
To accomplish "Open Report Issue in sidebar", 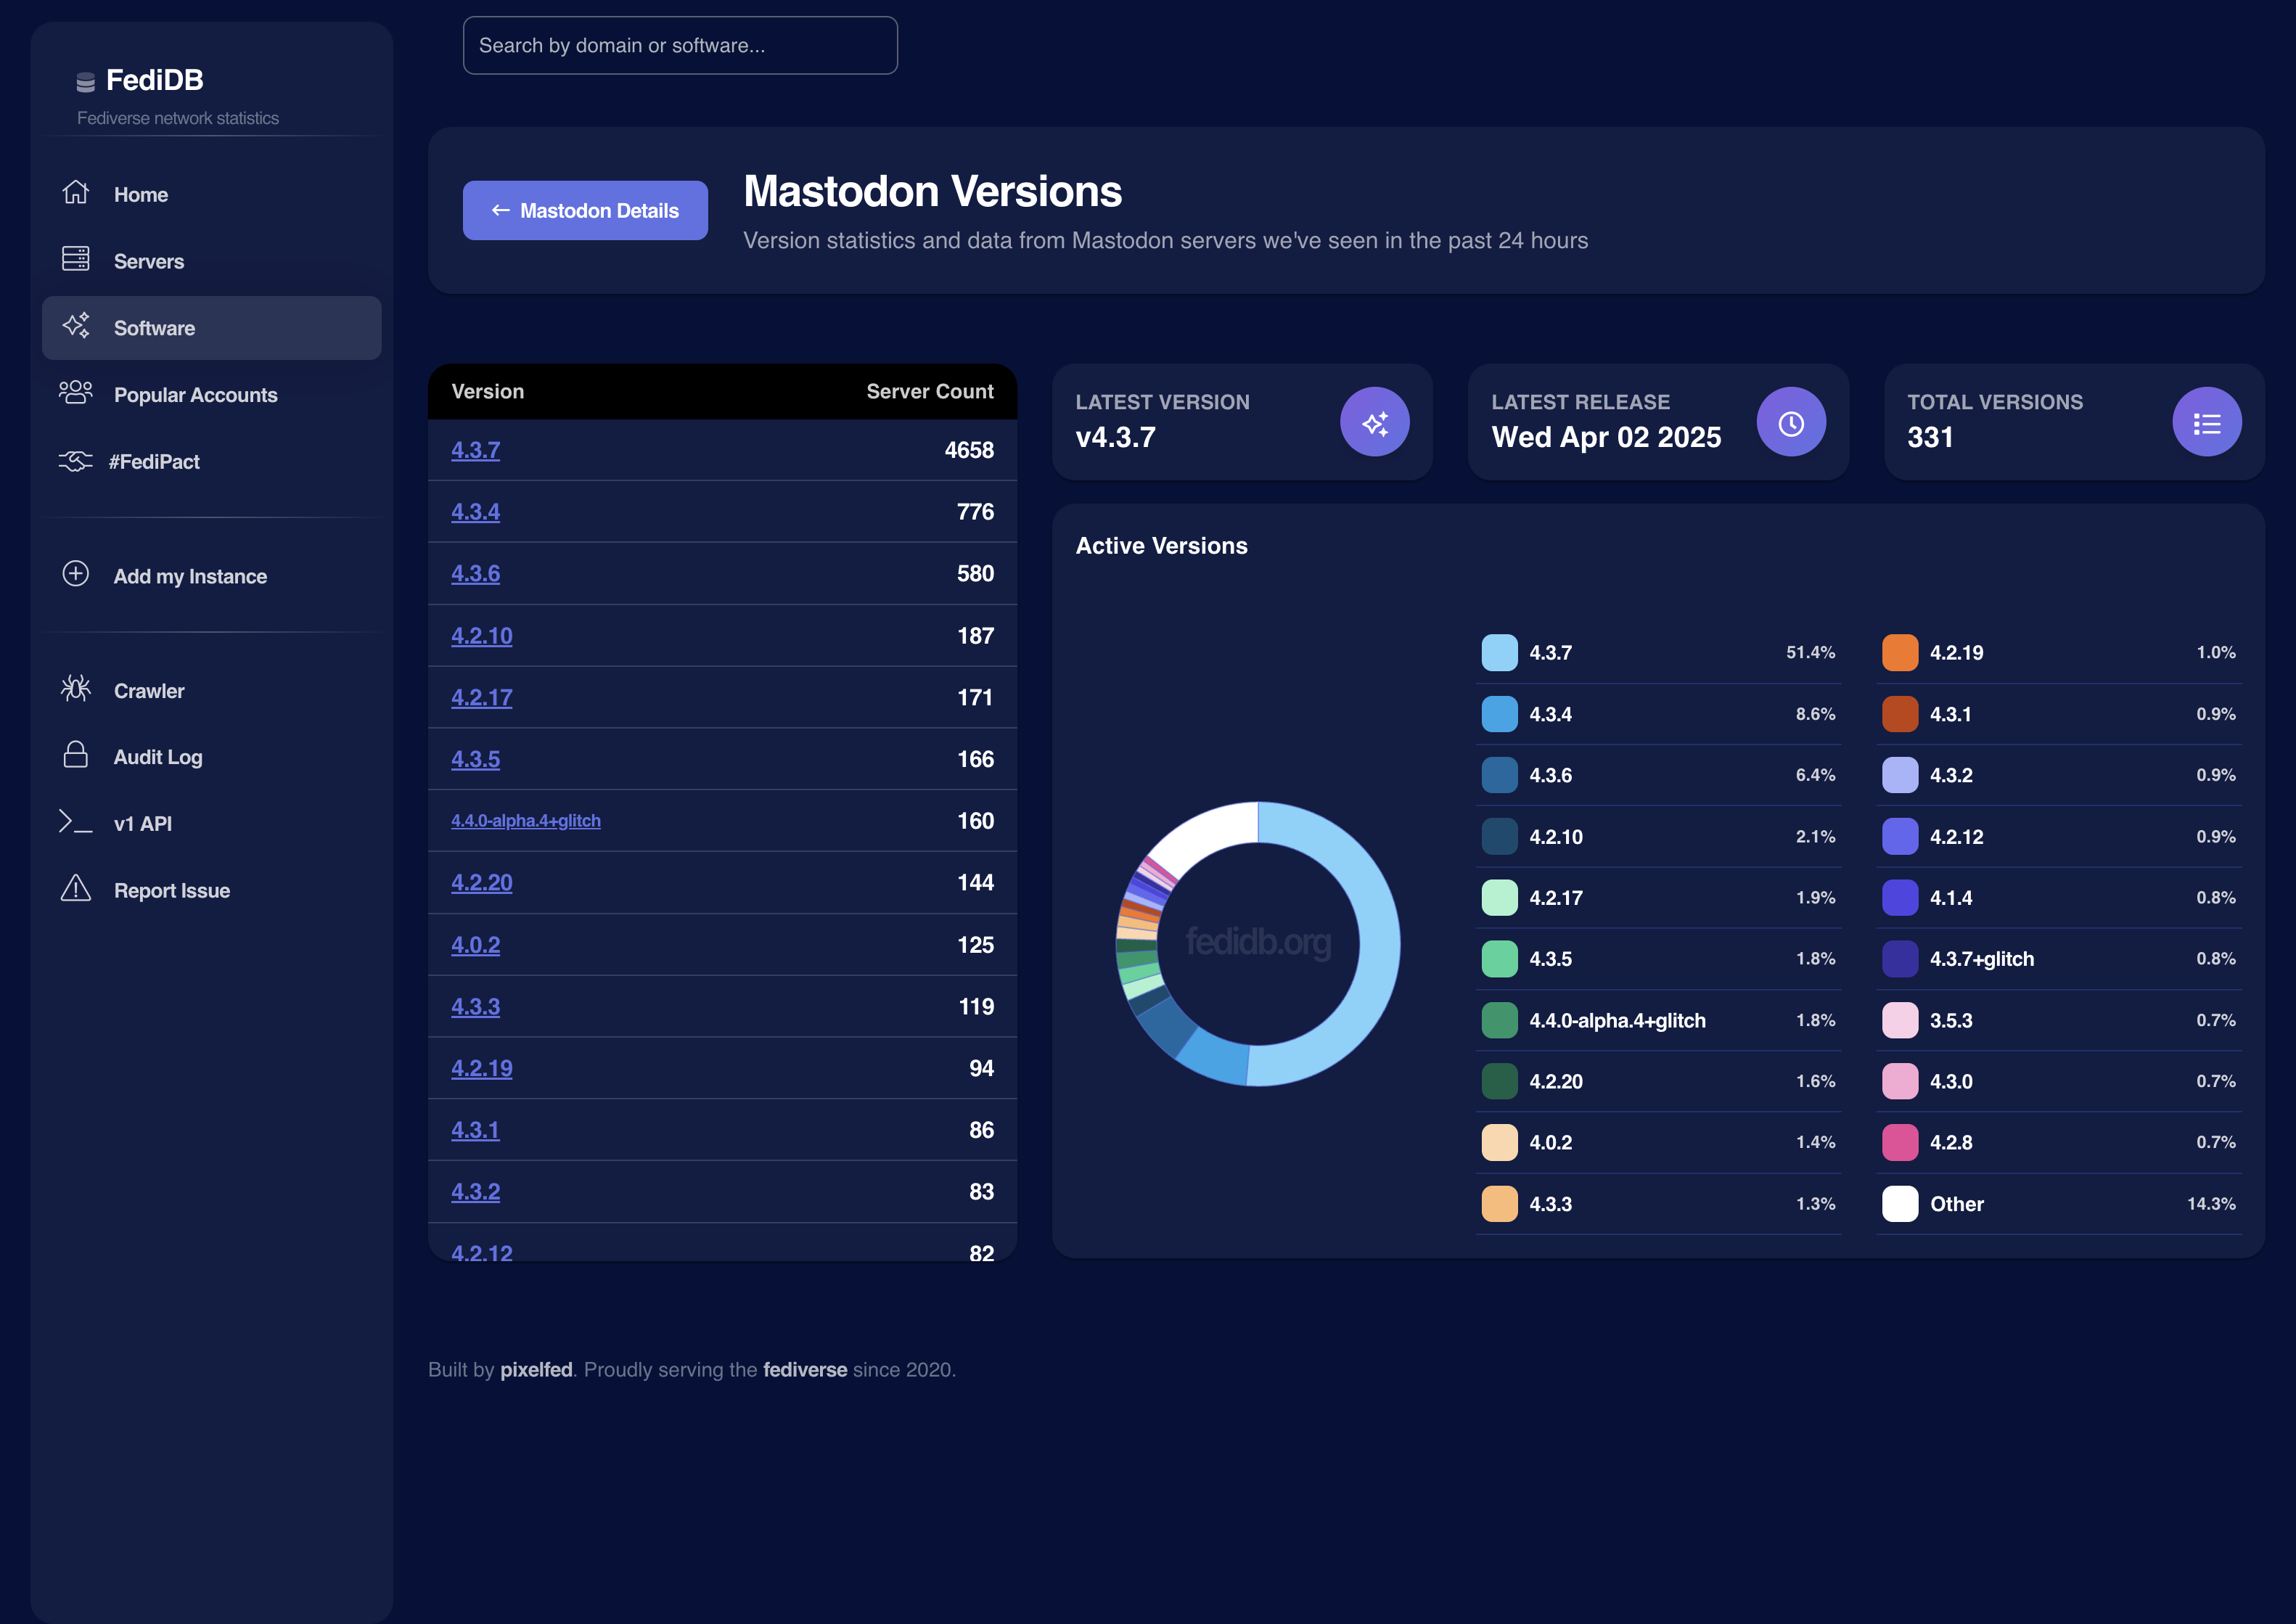I will pos(211,890).
